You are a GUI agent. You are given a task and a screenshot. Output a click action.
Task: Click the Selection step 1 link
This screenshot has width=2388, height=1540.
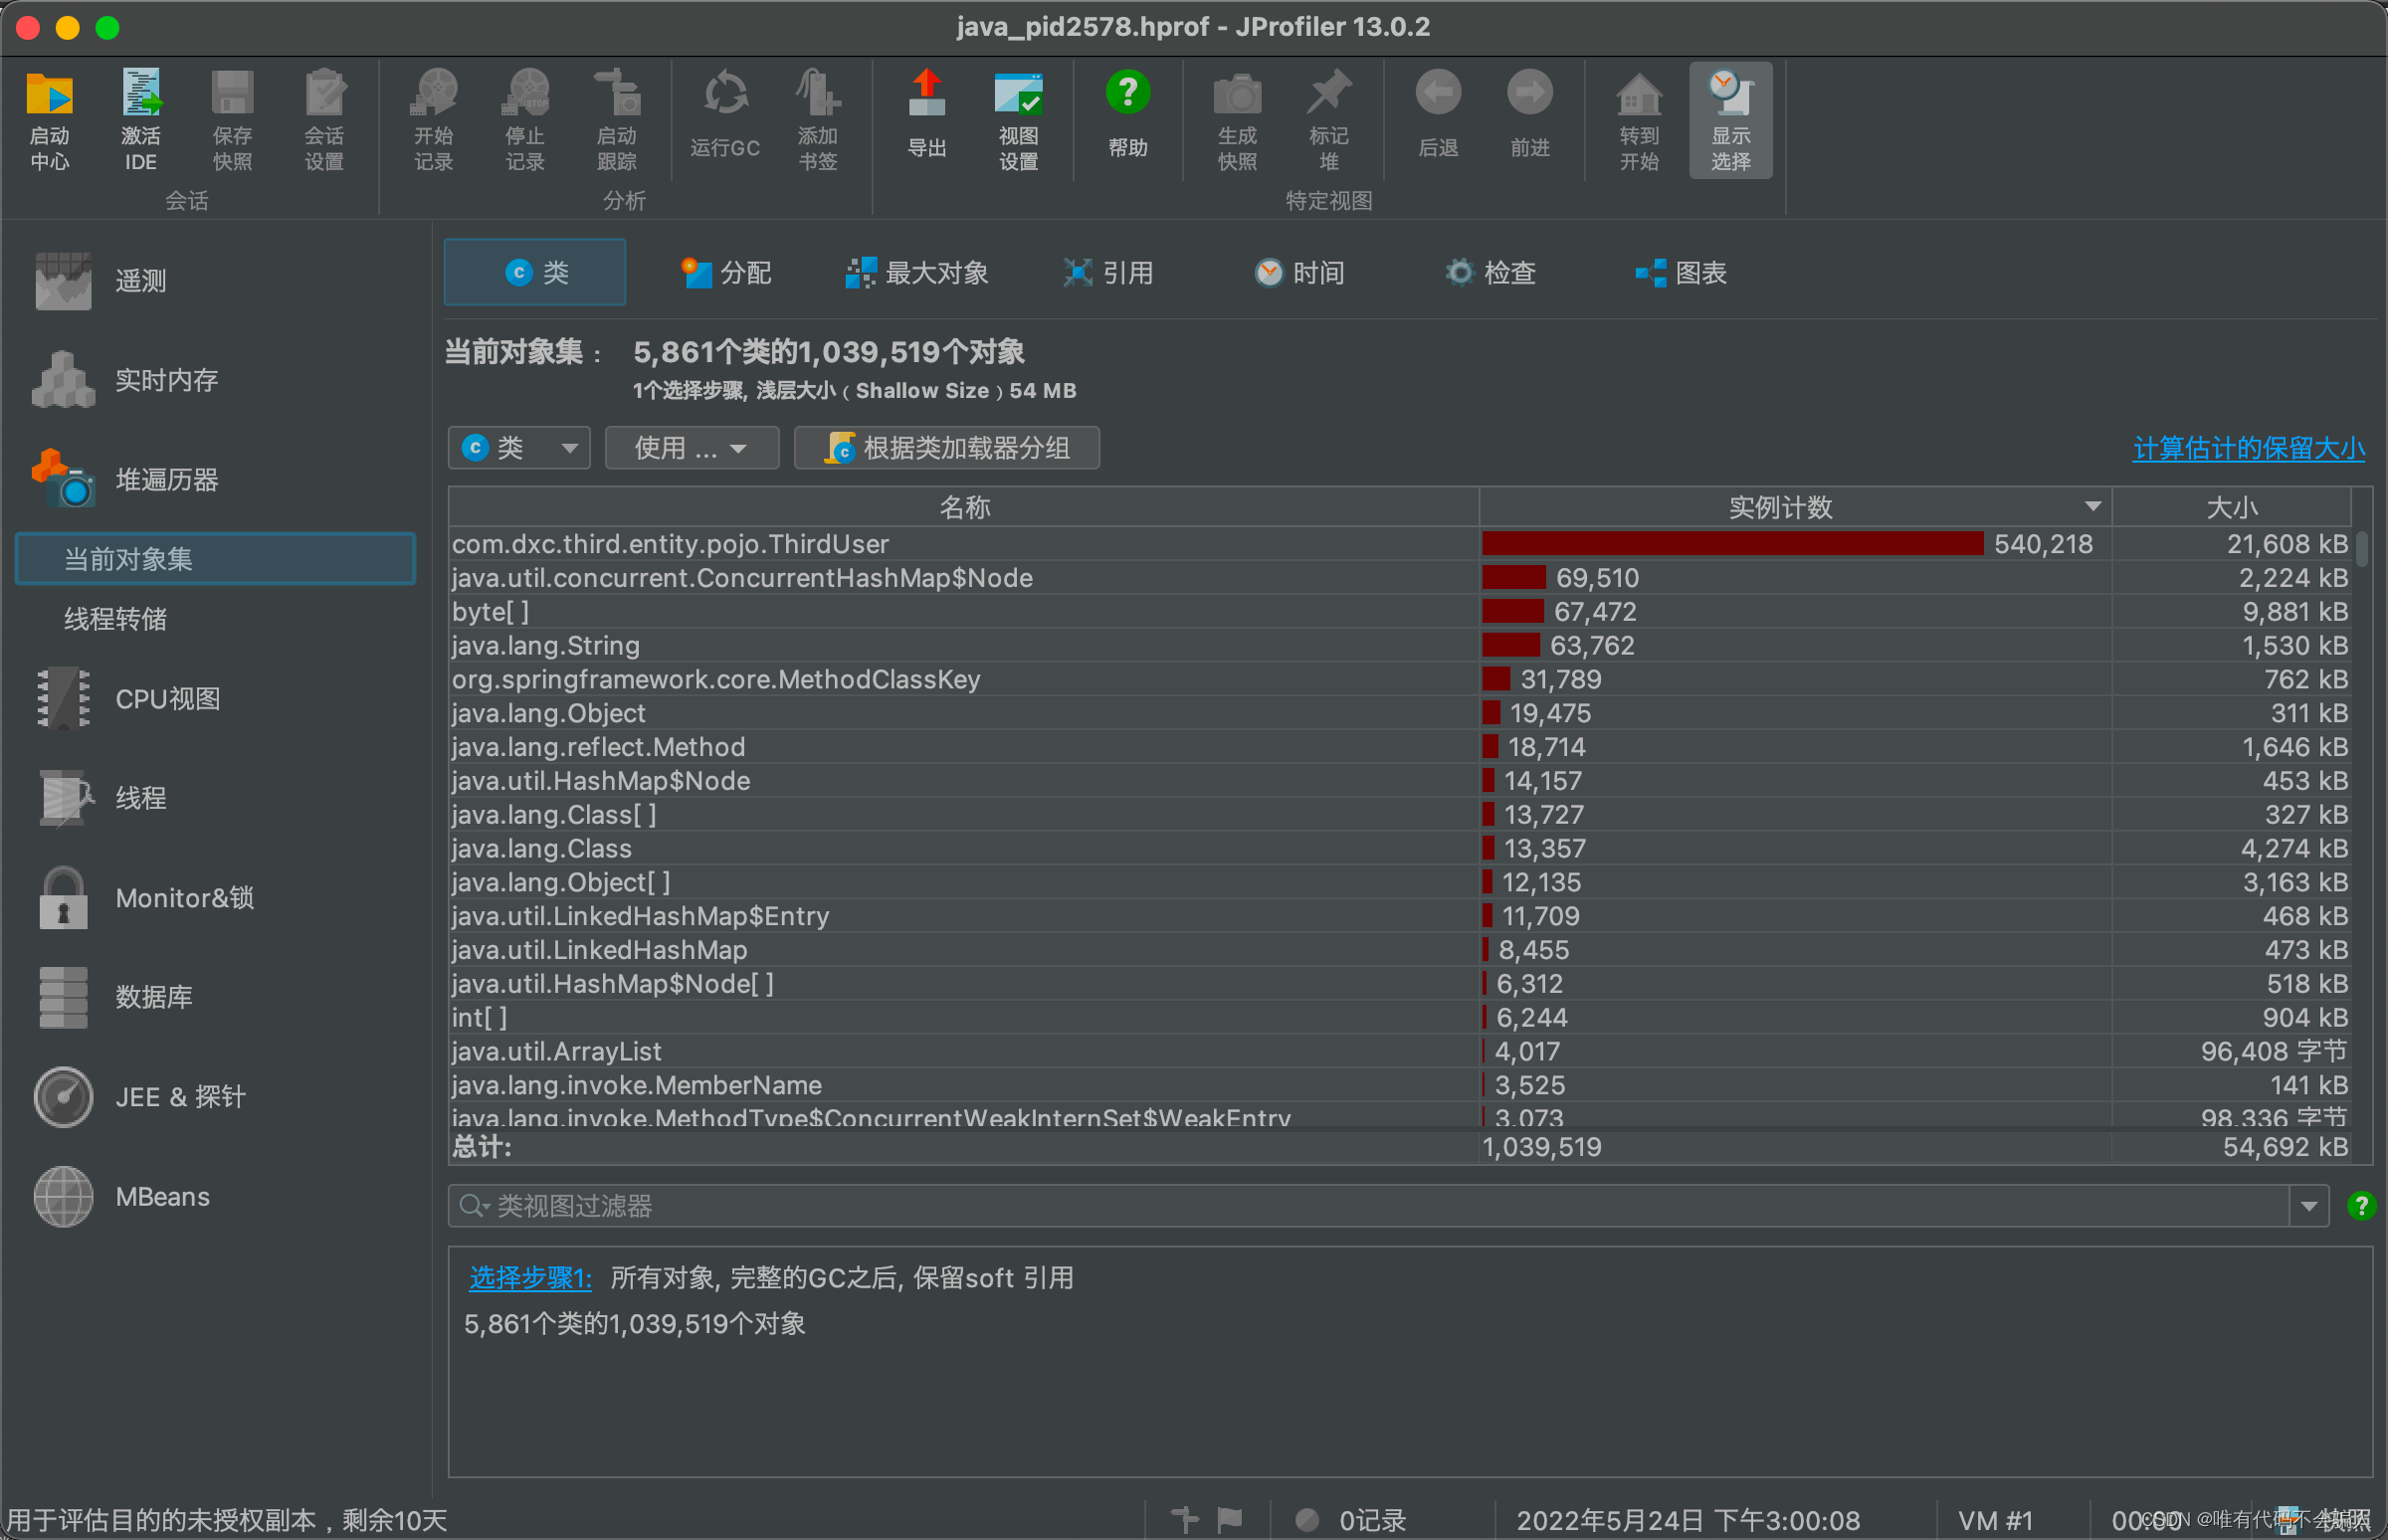point(529,1277)
